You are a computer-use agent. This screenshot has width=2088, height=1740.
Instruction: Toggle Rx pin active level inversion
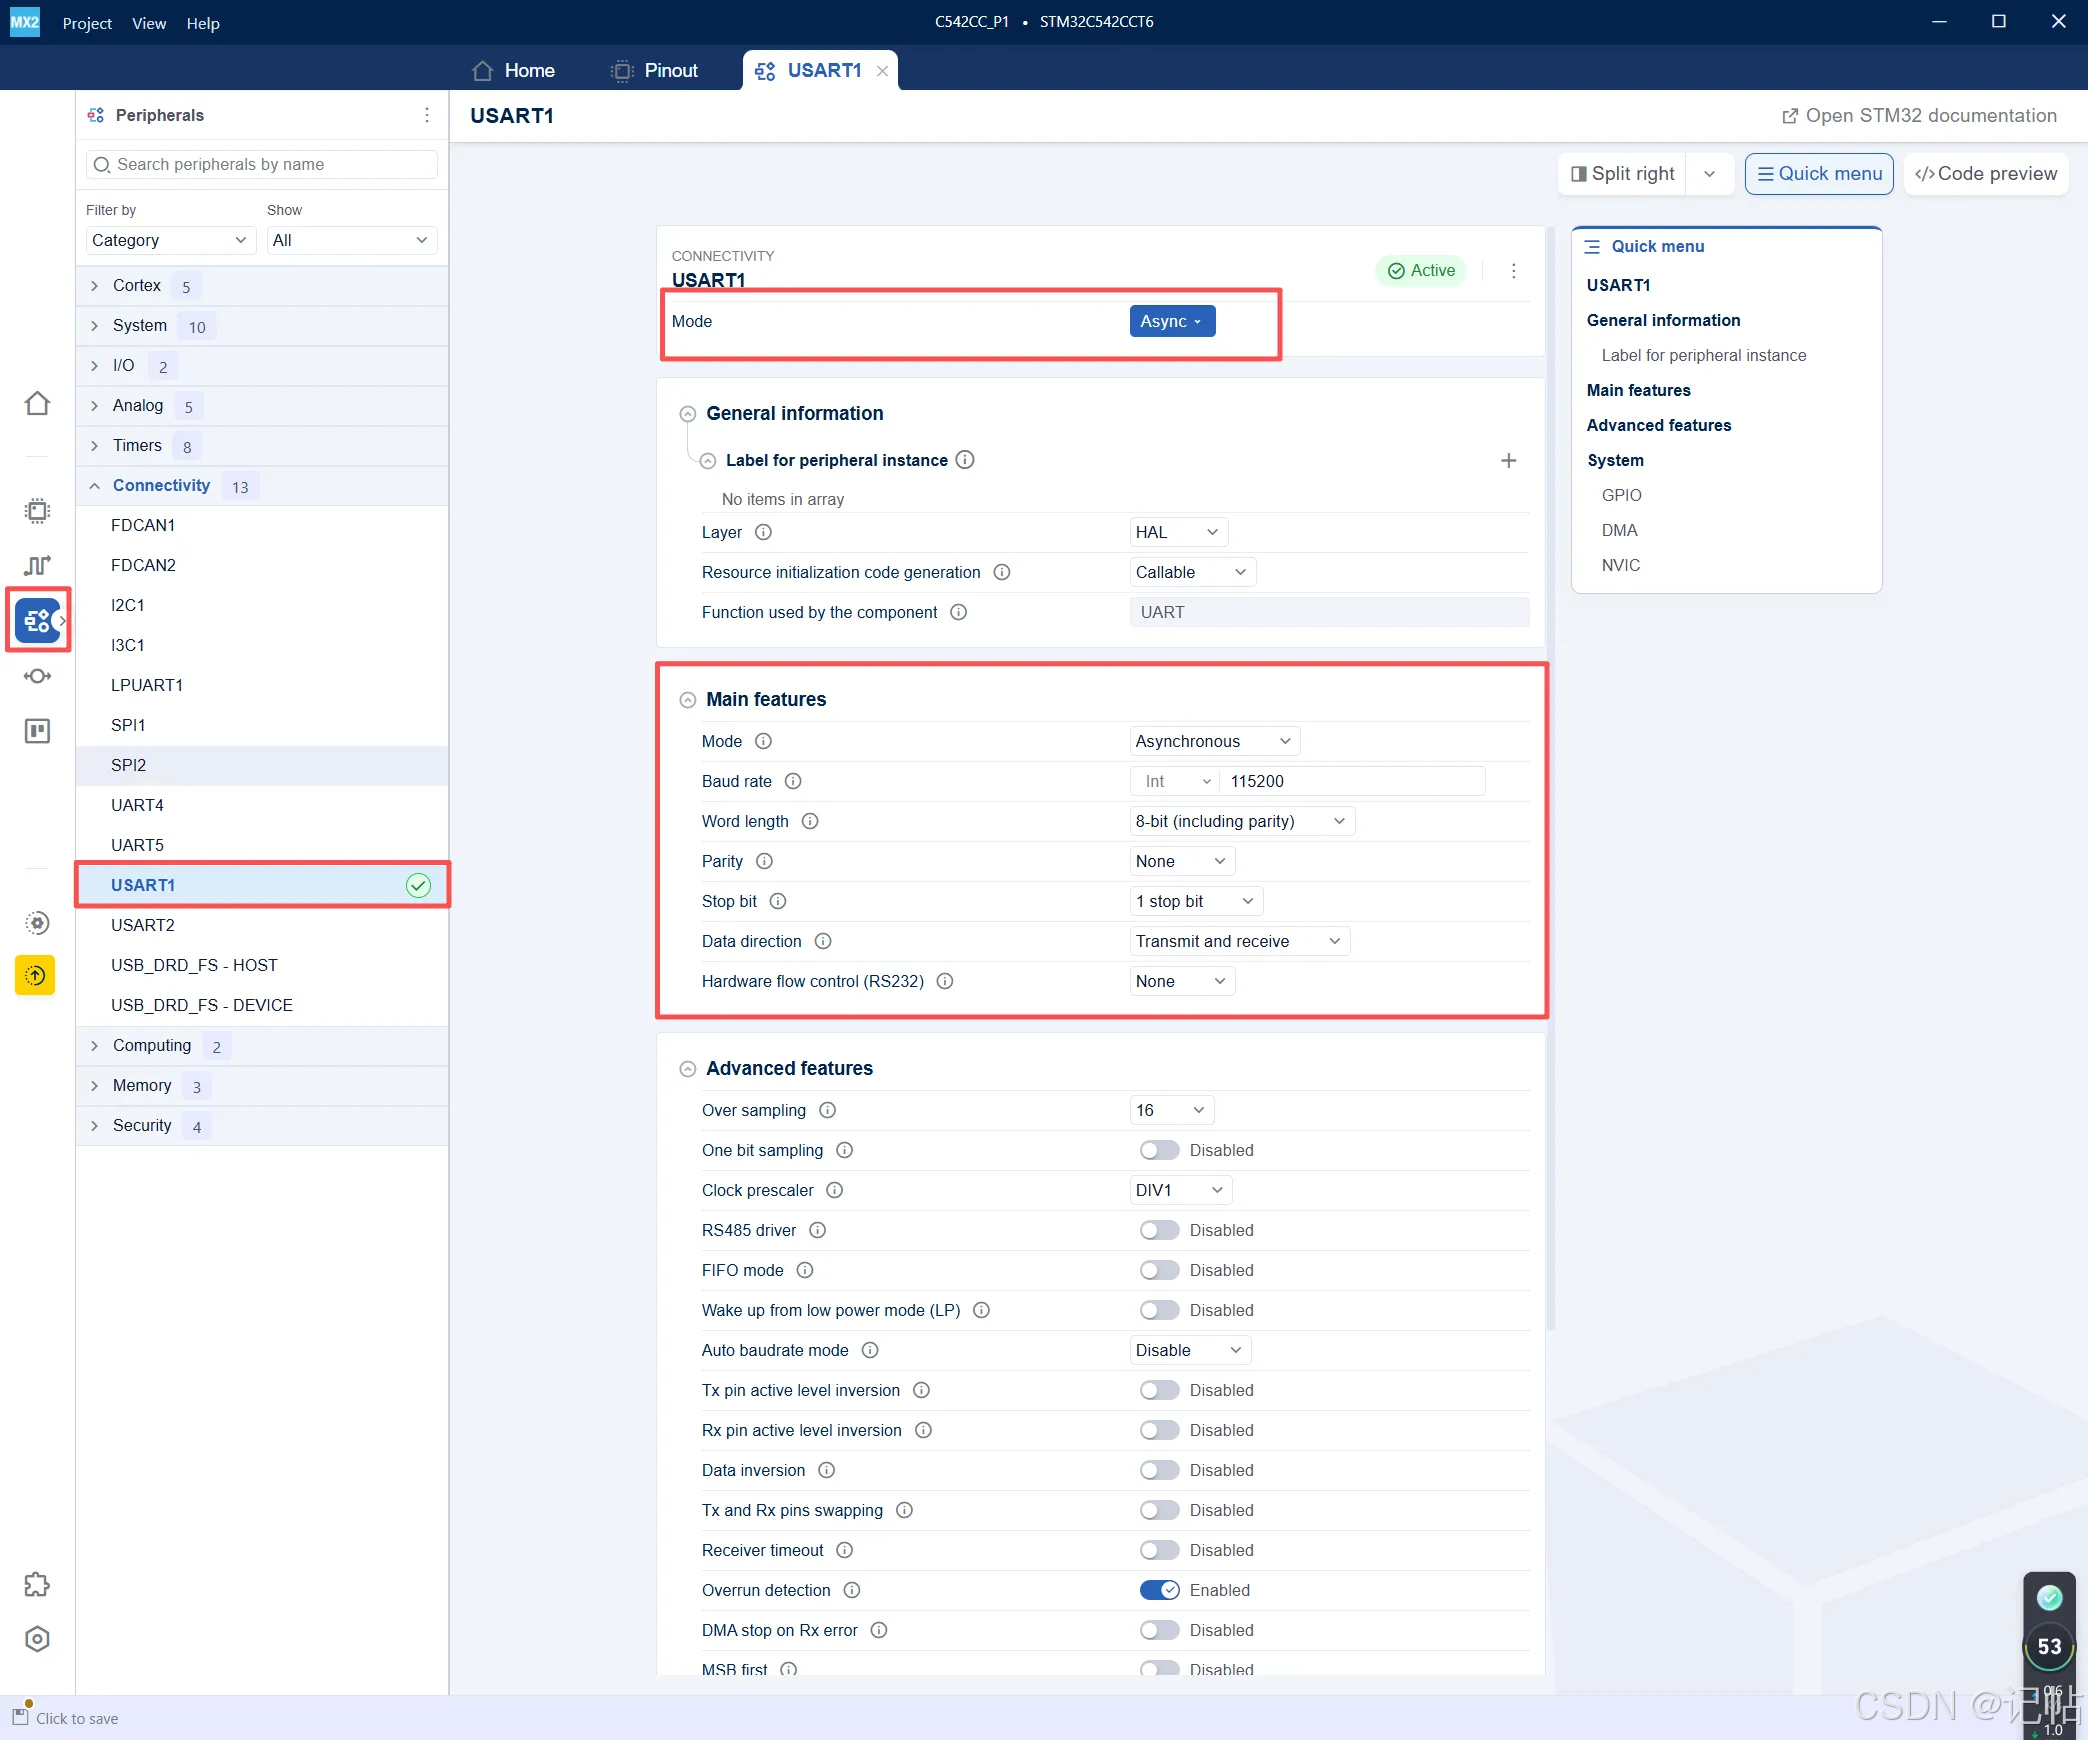pos(1160,1430)
